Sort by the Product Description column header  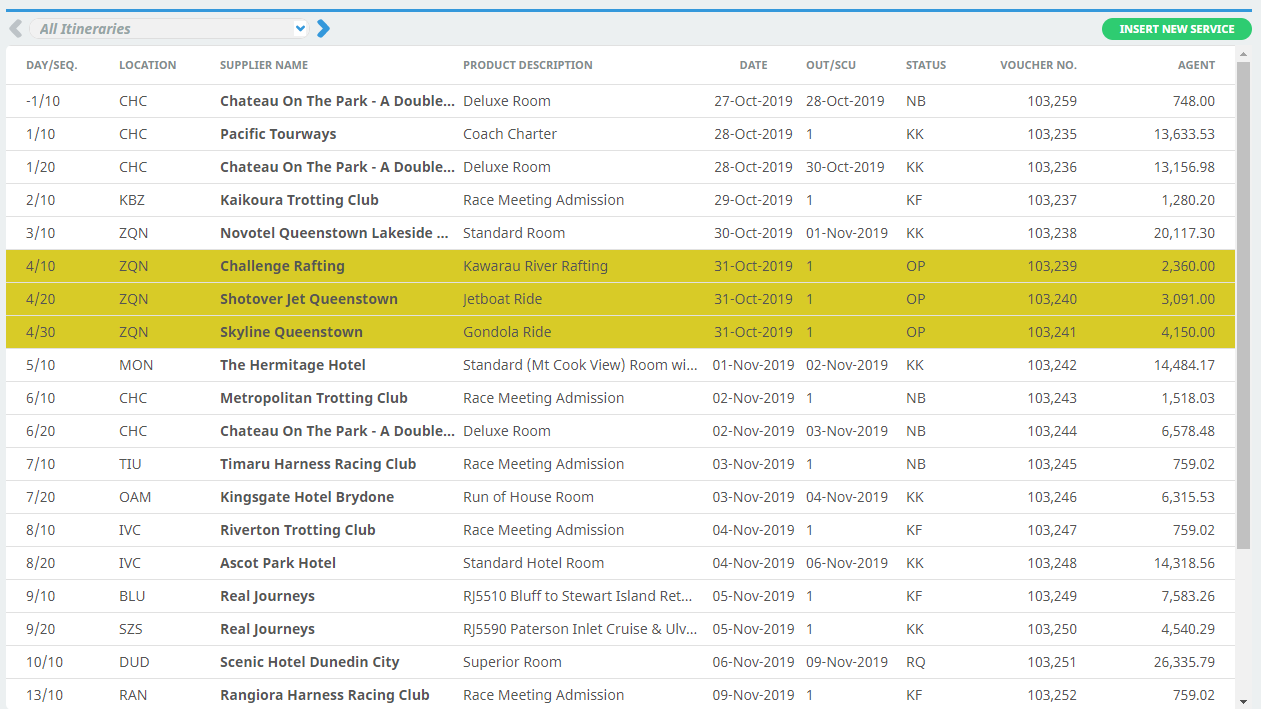point(528,65)
